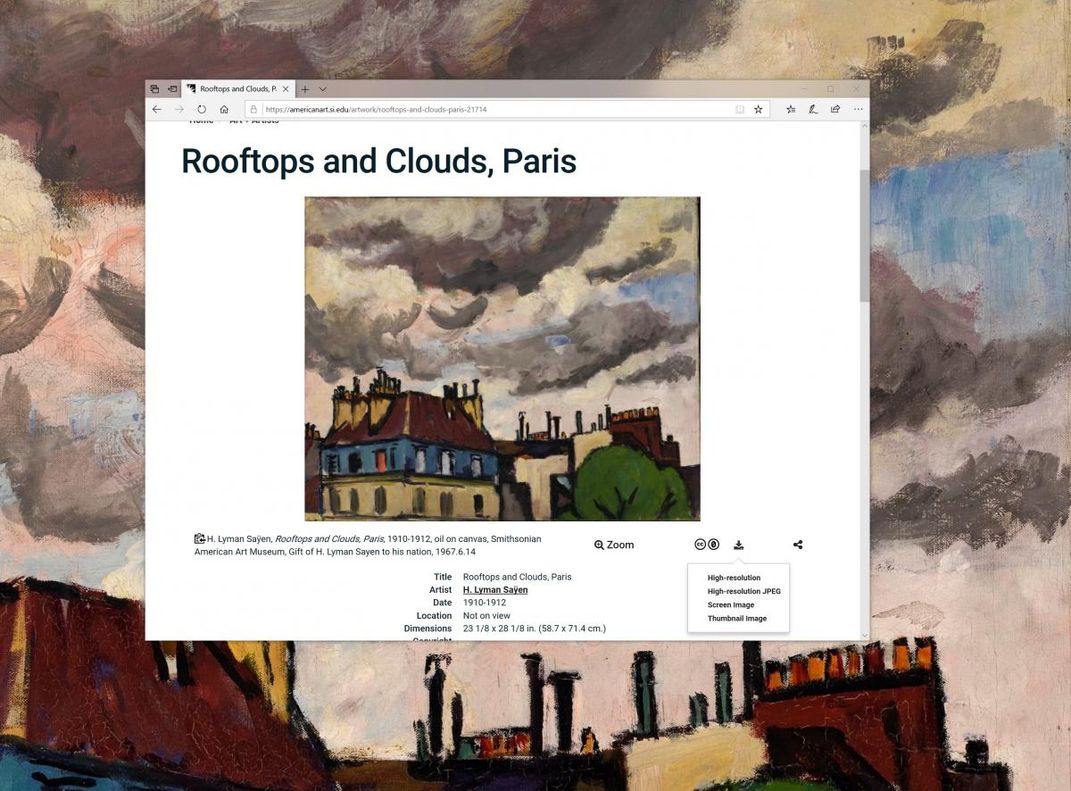Refresh the page

coord(201,109)
